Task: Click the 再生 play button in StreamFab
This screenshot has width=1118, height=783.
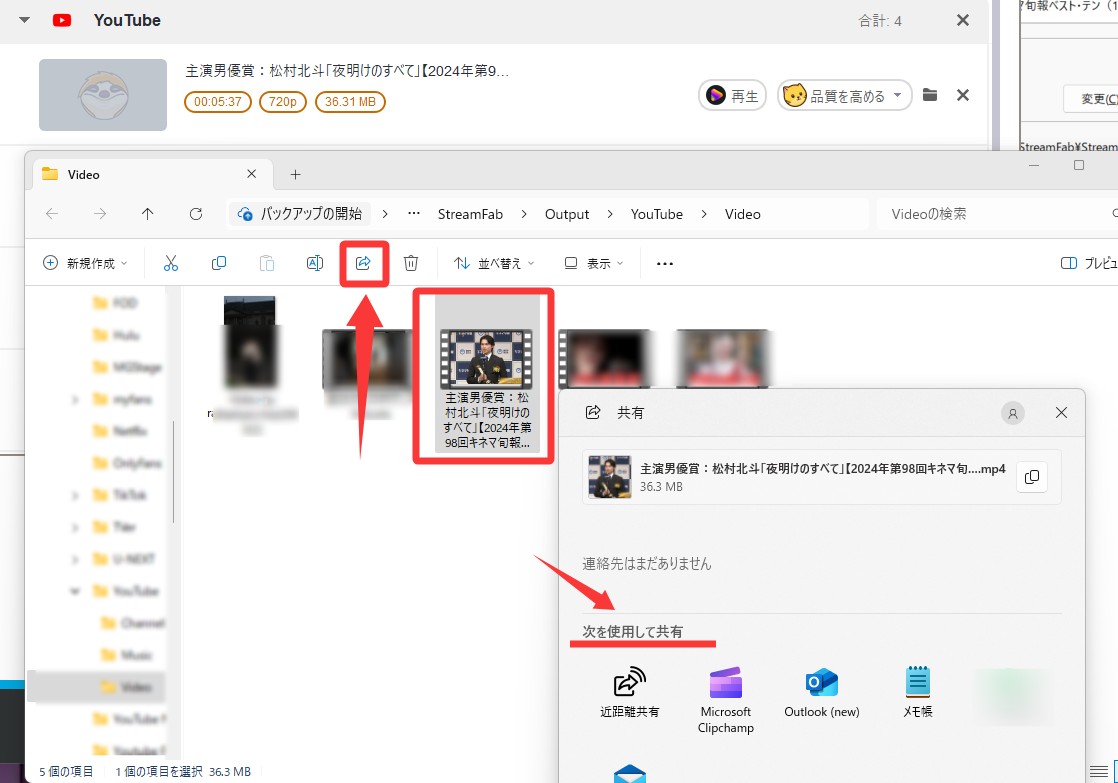Action: click(732, 96)
